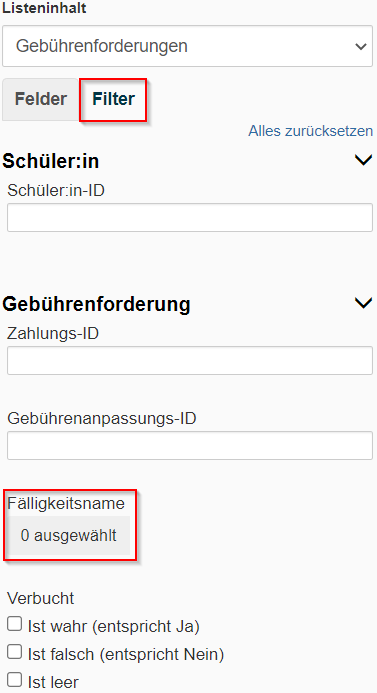Collapse the Schüler:in section chevron
377x693 pixels.
click(x=363, y=160)
